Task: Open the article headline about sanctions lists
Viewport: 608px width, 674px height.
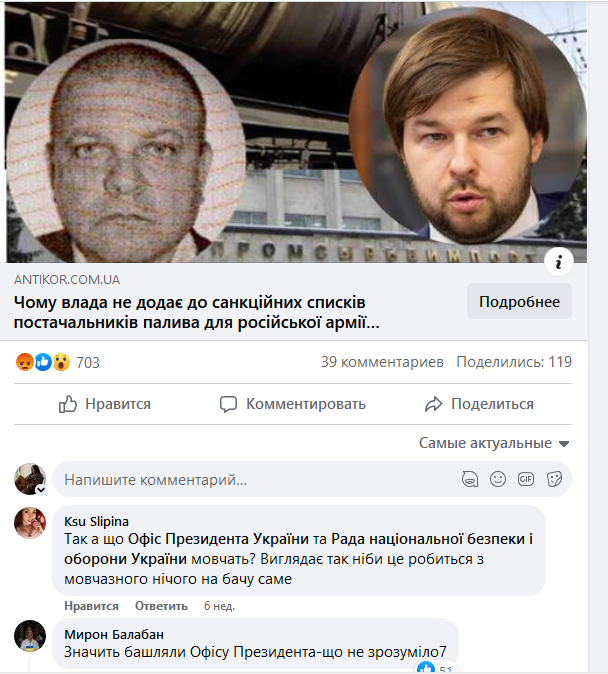Action: (197, 312)
